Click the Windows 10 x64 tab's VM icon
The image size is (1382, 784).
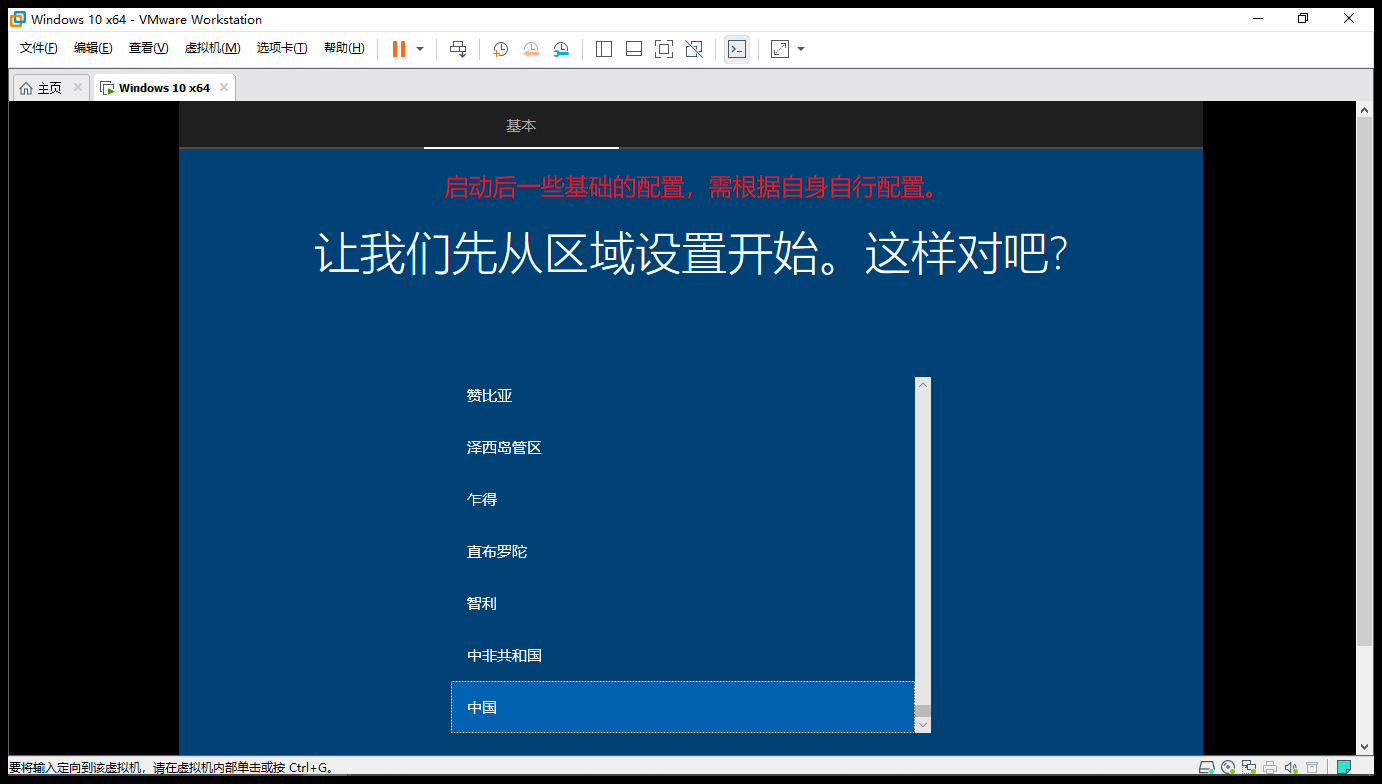pos(107,88)
